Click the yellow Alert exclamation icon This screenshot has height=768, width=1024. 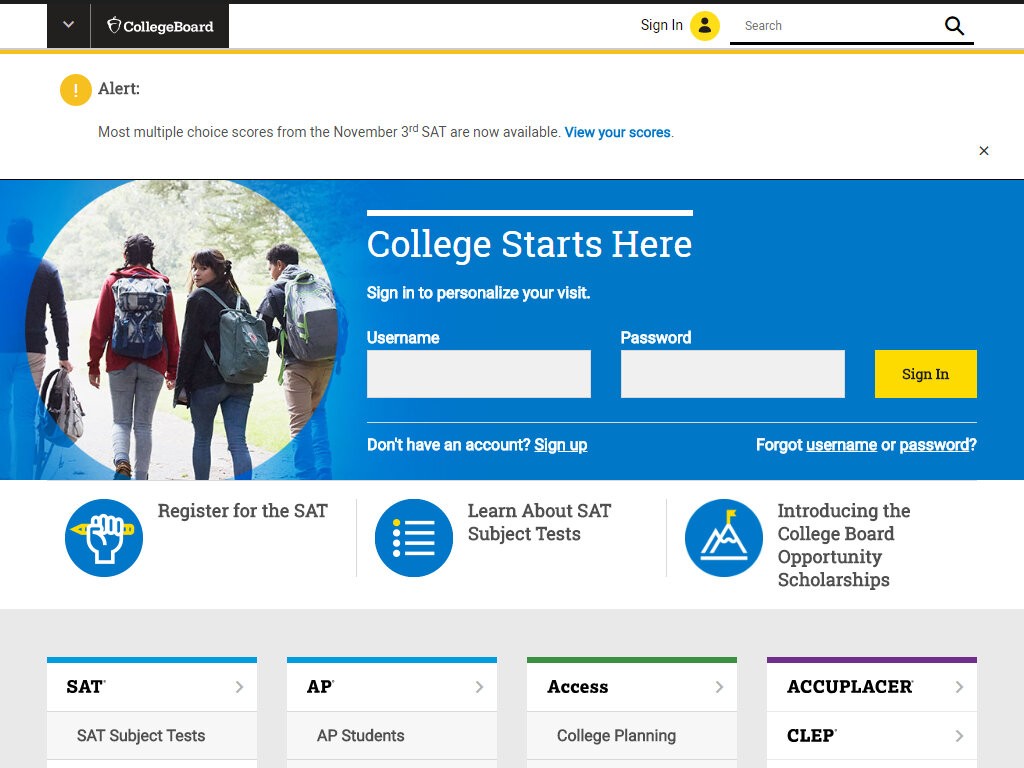tap(76, 89)
